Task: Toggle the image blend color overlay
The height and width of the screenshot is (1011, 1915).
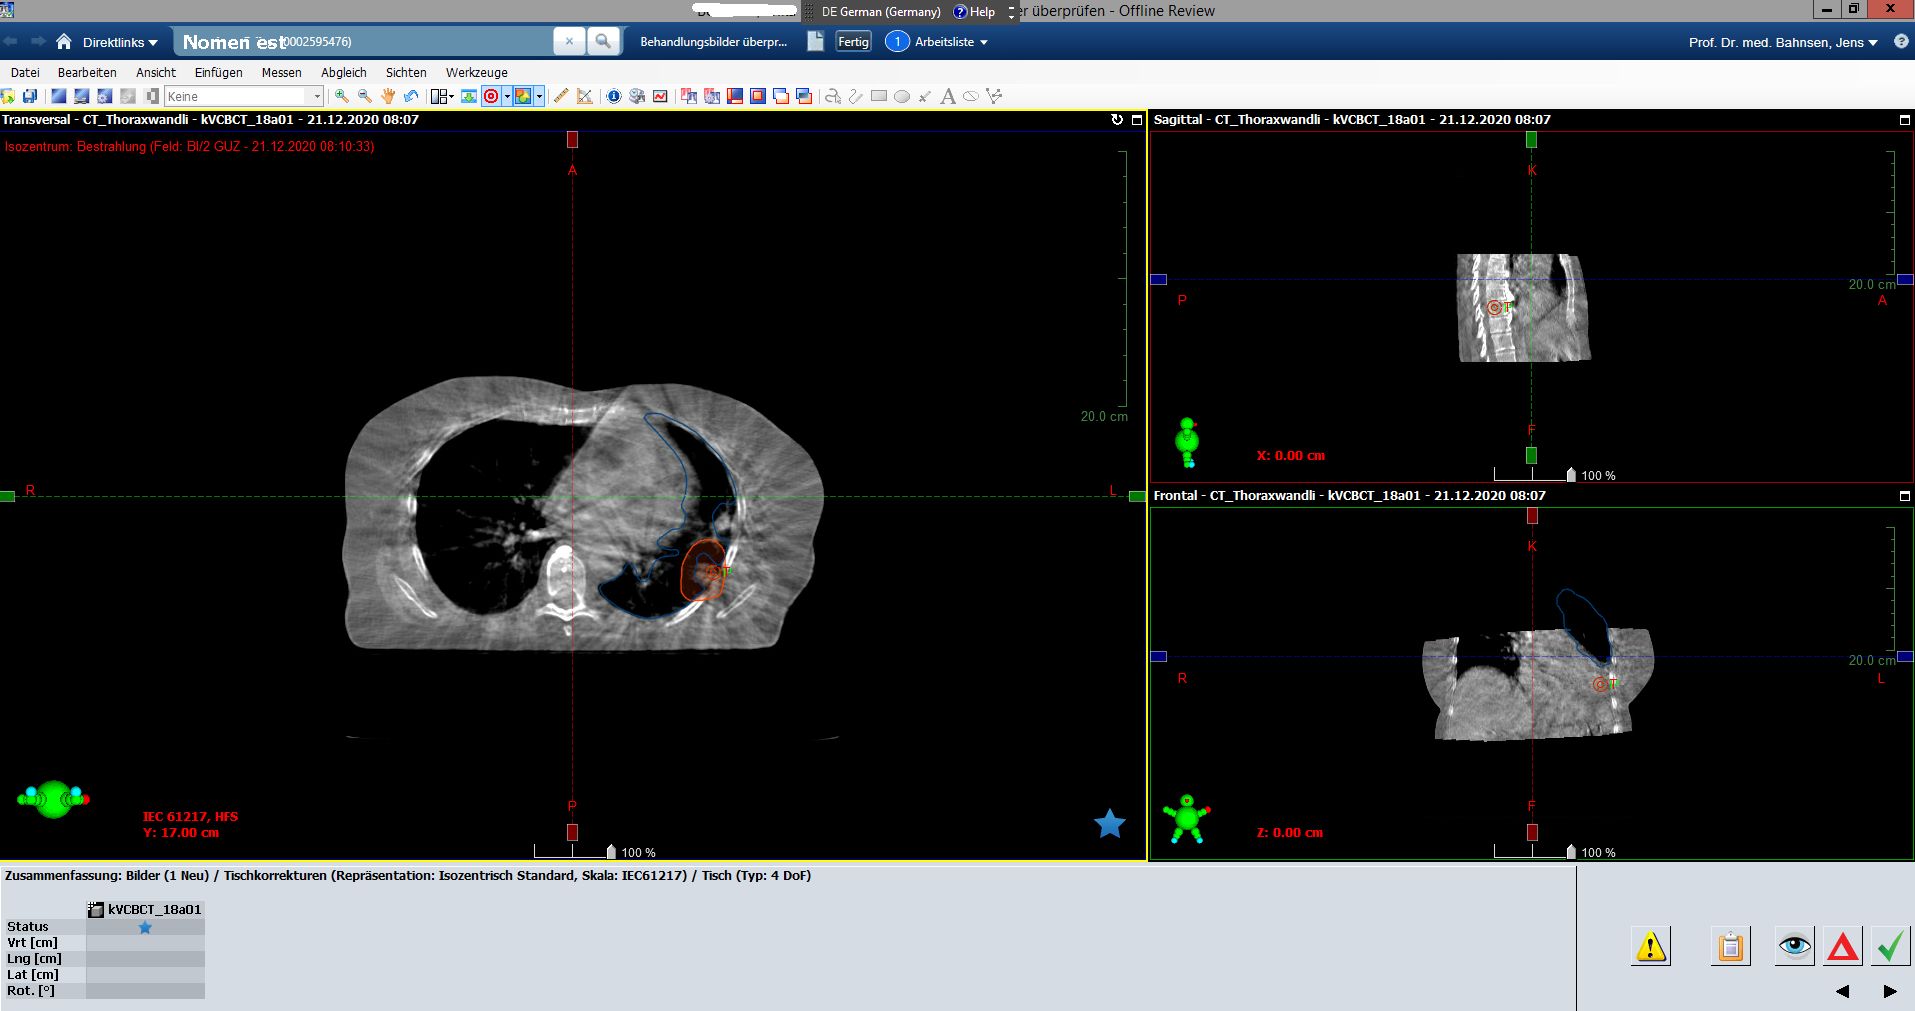Action: click(524, 96)
